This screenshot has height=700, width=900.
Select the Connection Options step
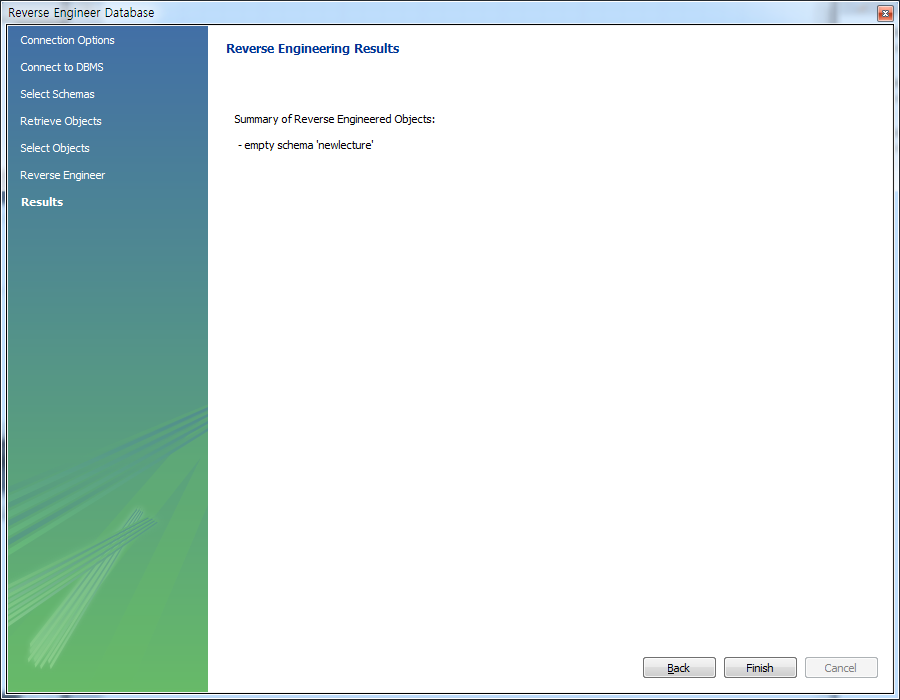[67, 40]
